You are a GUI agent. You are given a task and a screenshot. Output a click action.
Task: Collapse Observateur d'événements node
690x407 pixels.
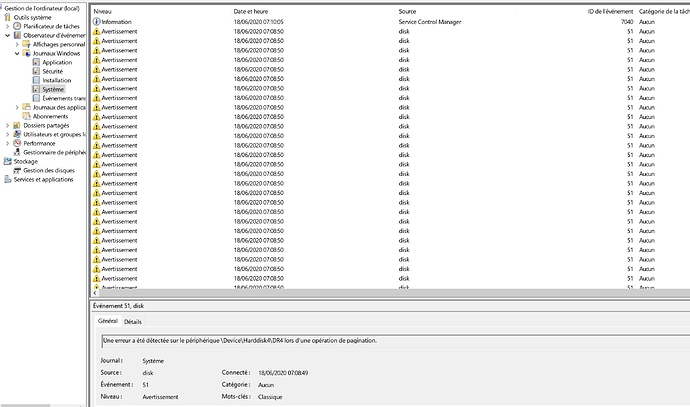[x=7, y=35]
